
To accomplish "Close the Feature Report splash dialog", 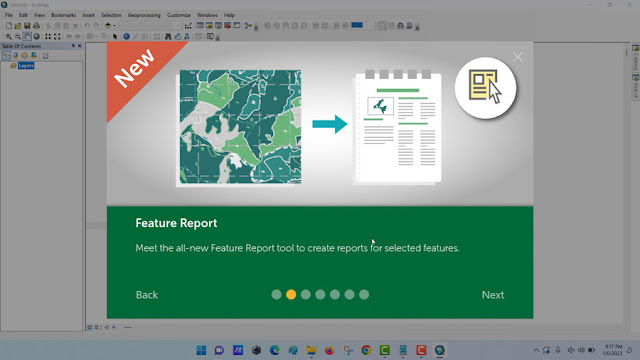I will [518, 57].
